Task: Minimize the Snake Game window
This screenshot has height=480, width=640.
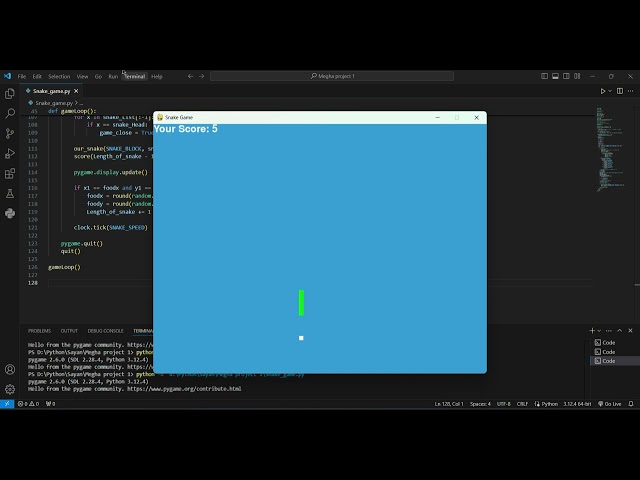Action: [x=438, y=118]
